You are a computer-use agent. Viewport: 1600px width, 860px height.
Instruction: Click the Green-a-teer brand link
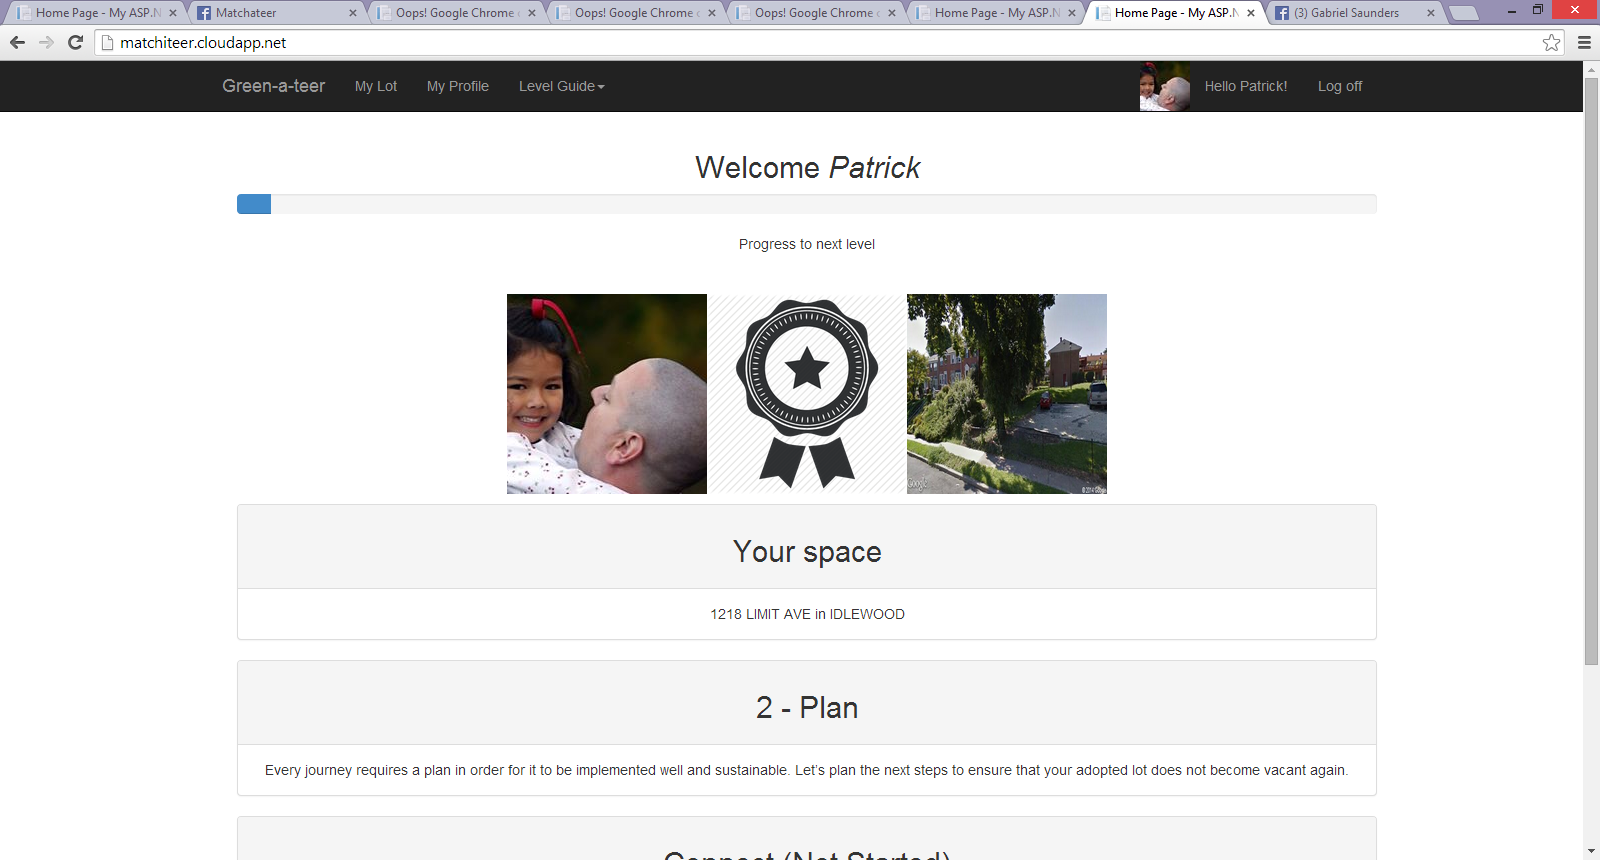(273, 86)
